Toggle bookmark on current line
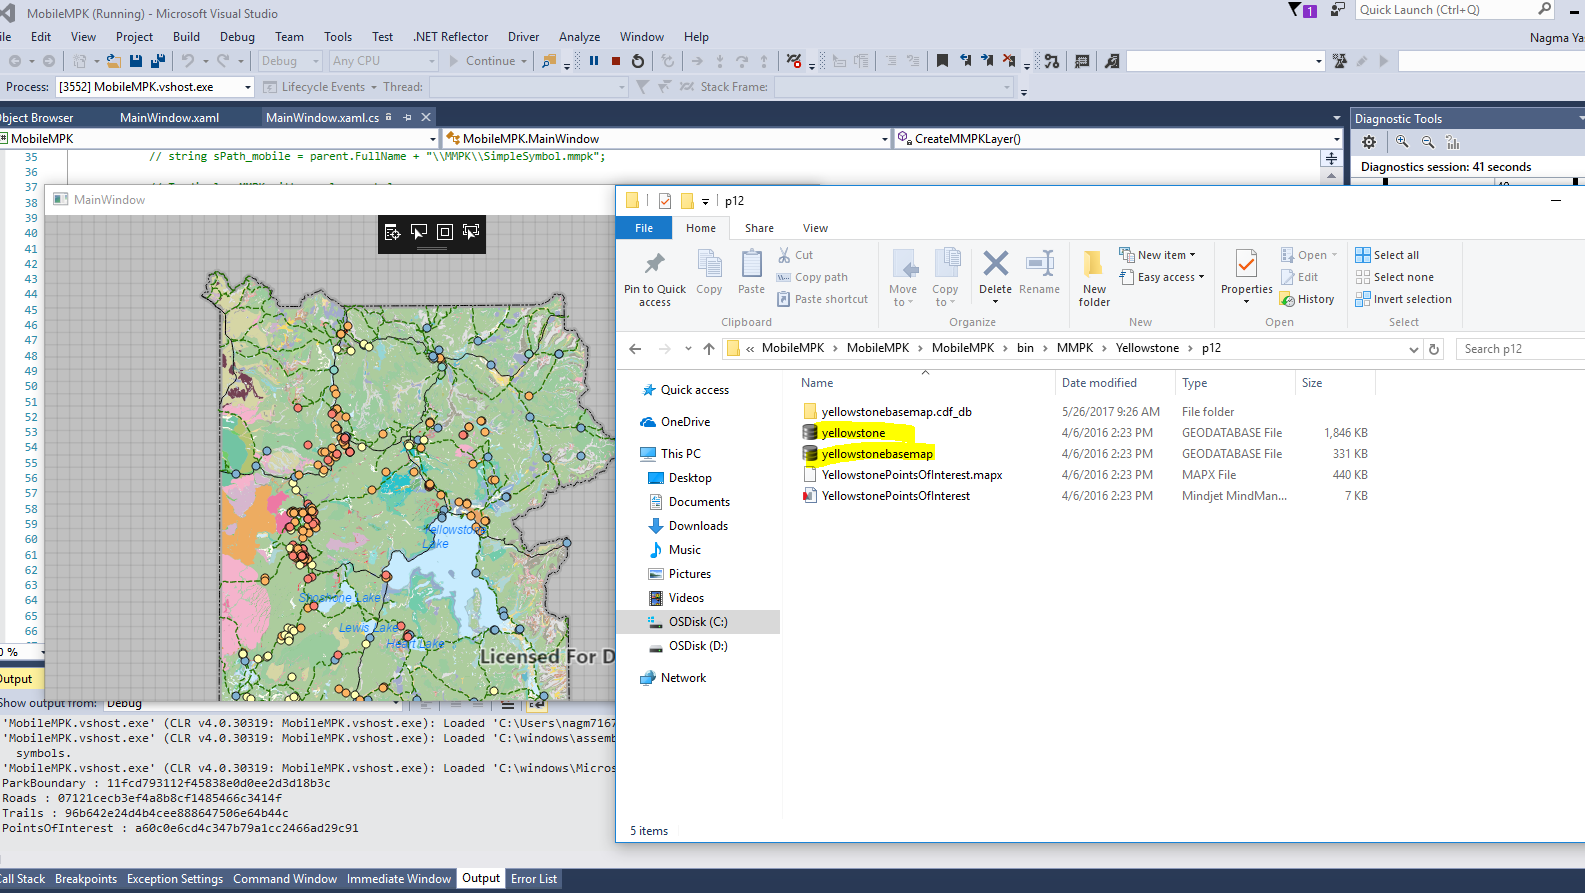Viewport: 1585px width, 893px height. [942, 61]
